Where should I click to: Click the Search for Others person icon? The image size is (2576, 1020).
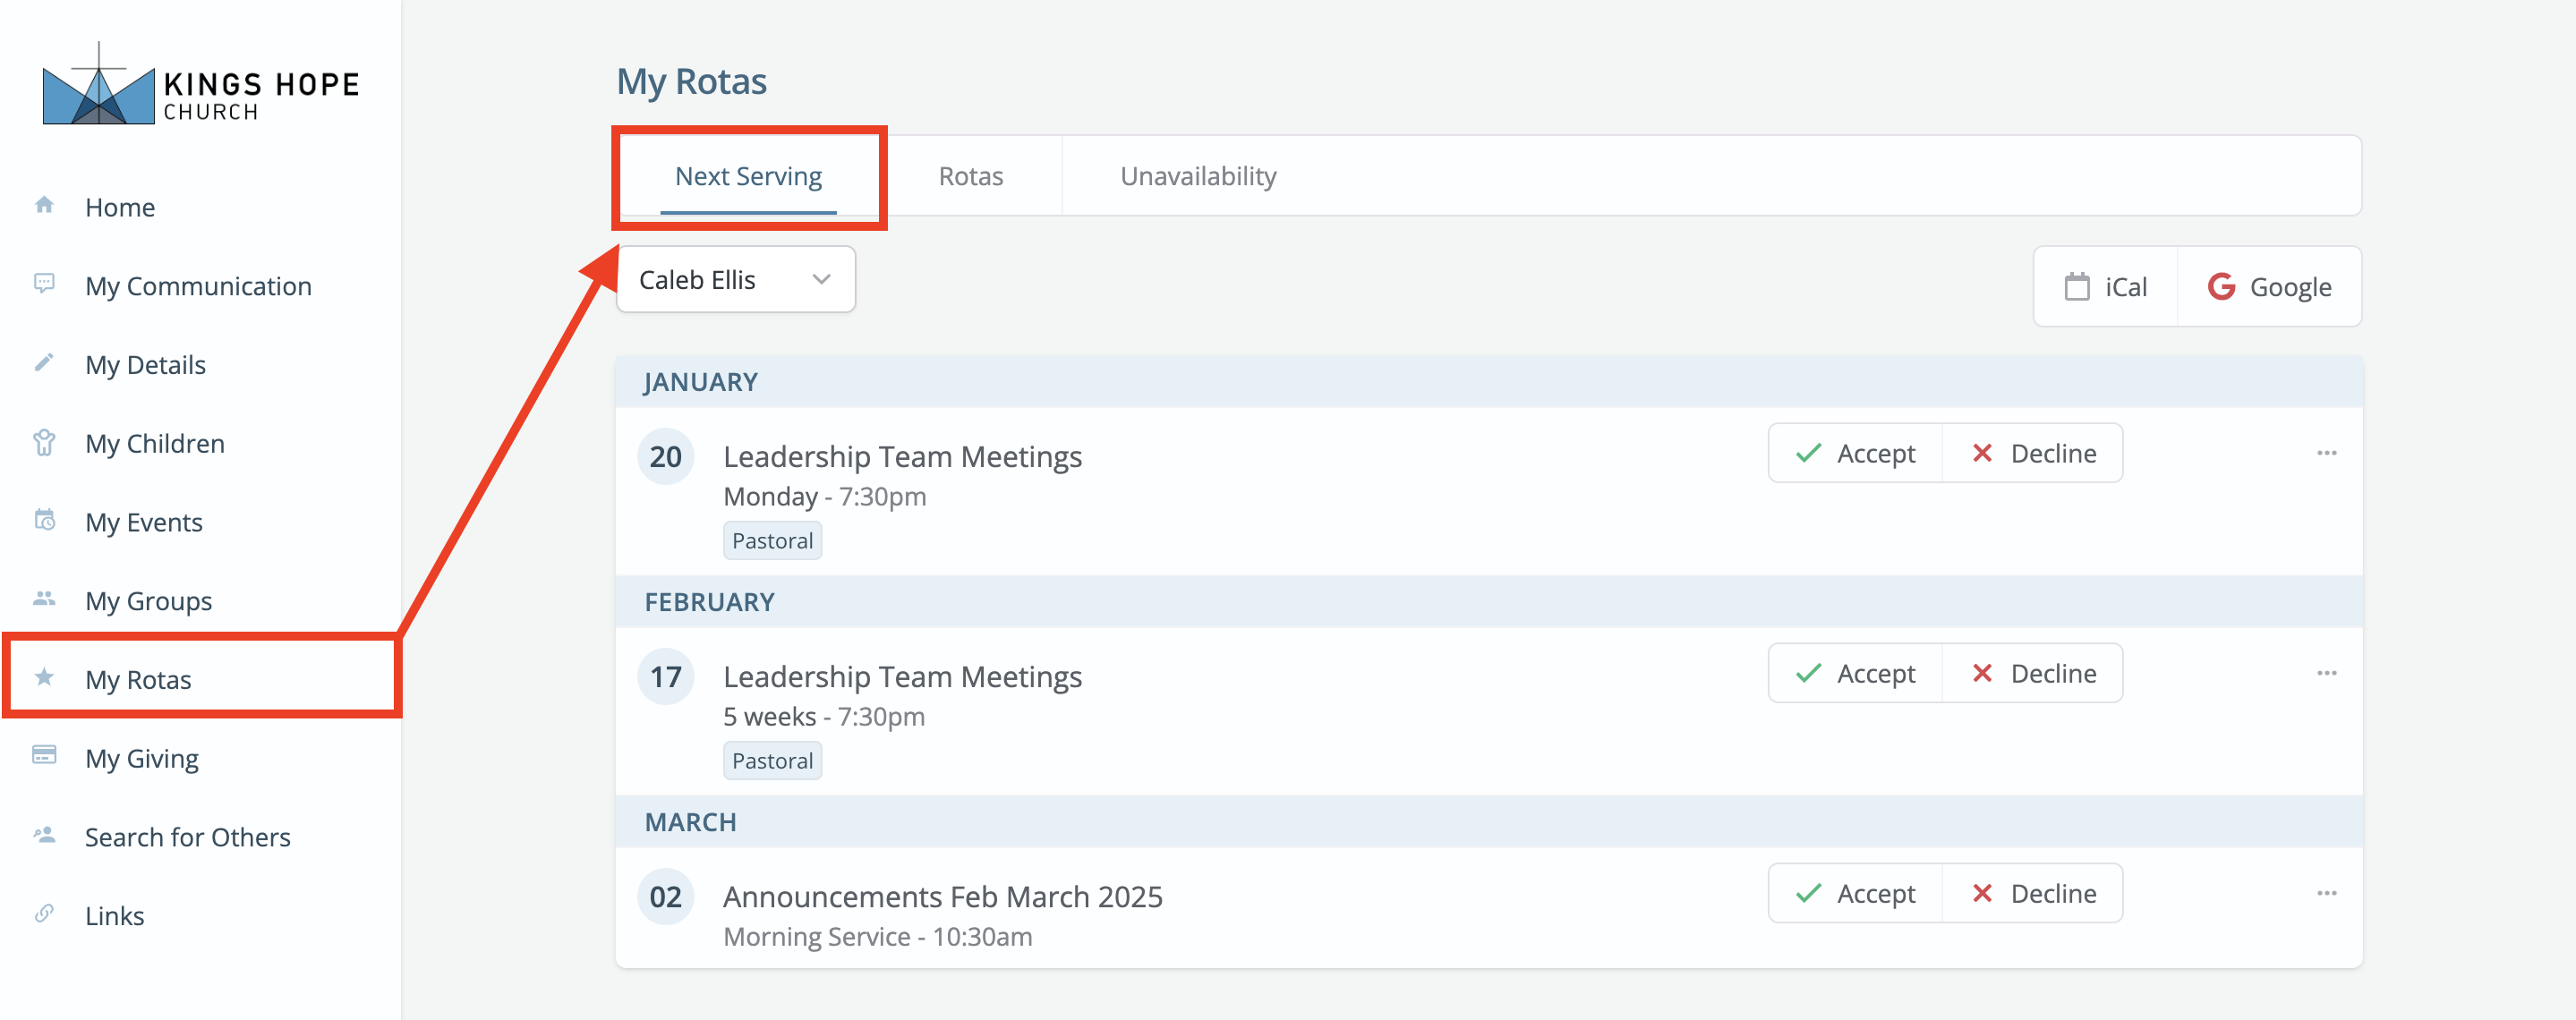point(44,834)
